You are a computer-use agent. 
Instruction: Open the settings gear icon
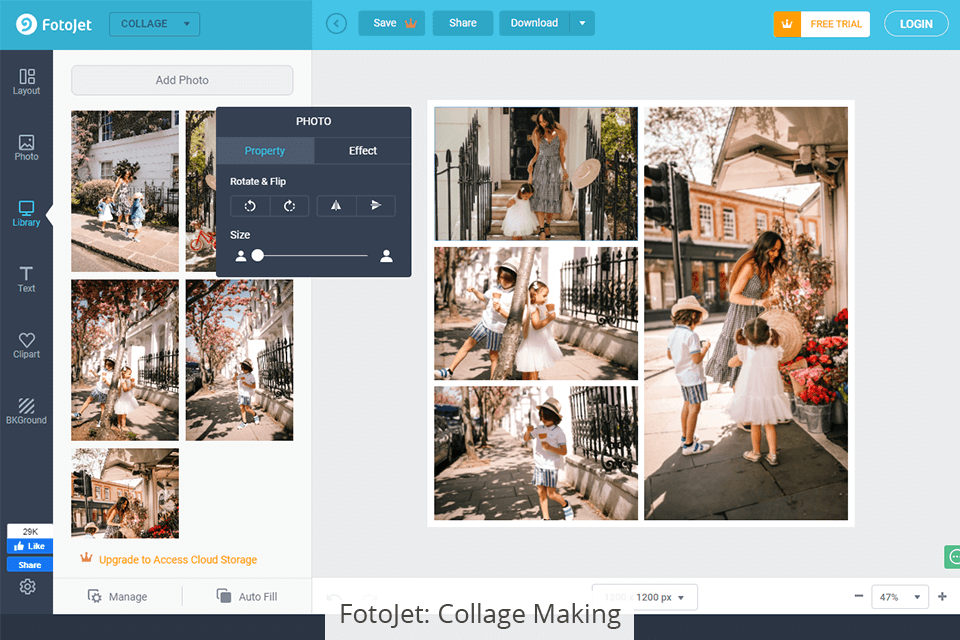pyautogui.click(x=28, y=587)
